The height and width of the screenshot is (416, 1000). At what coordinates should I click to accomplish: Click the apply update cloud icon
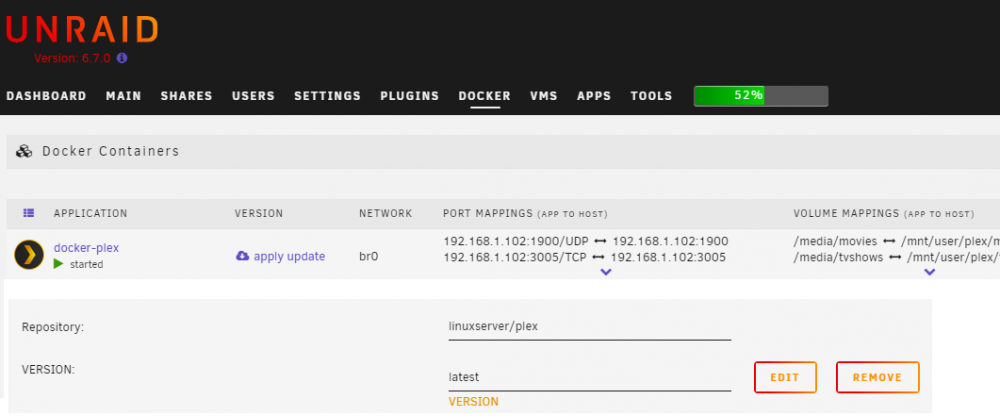click(x=242, y=256)
